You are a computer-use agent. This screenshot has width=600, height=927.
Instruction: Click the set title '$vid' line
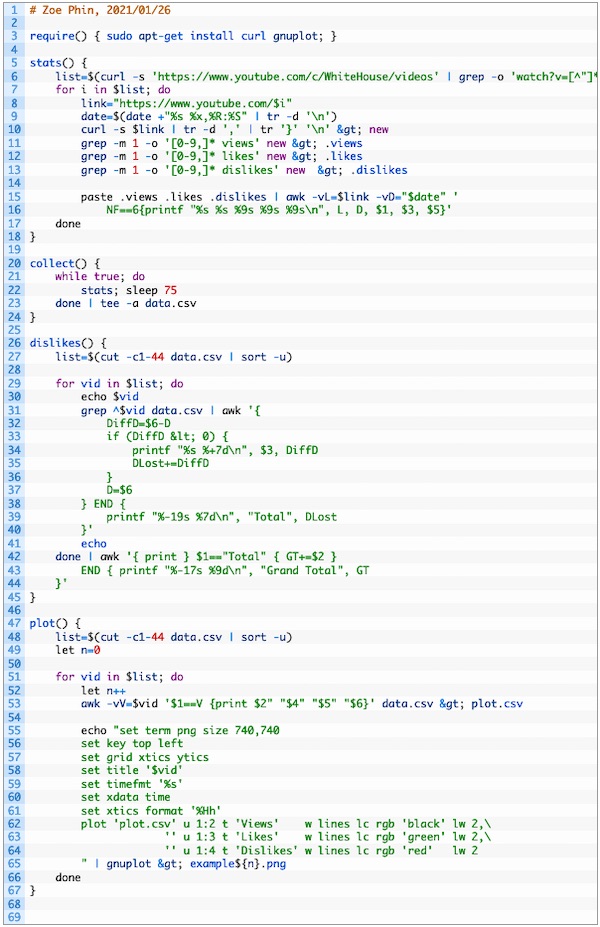point(132,770)
